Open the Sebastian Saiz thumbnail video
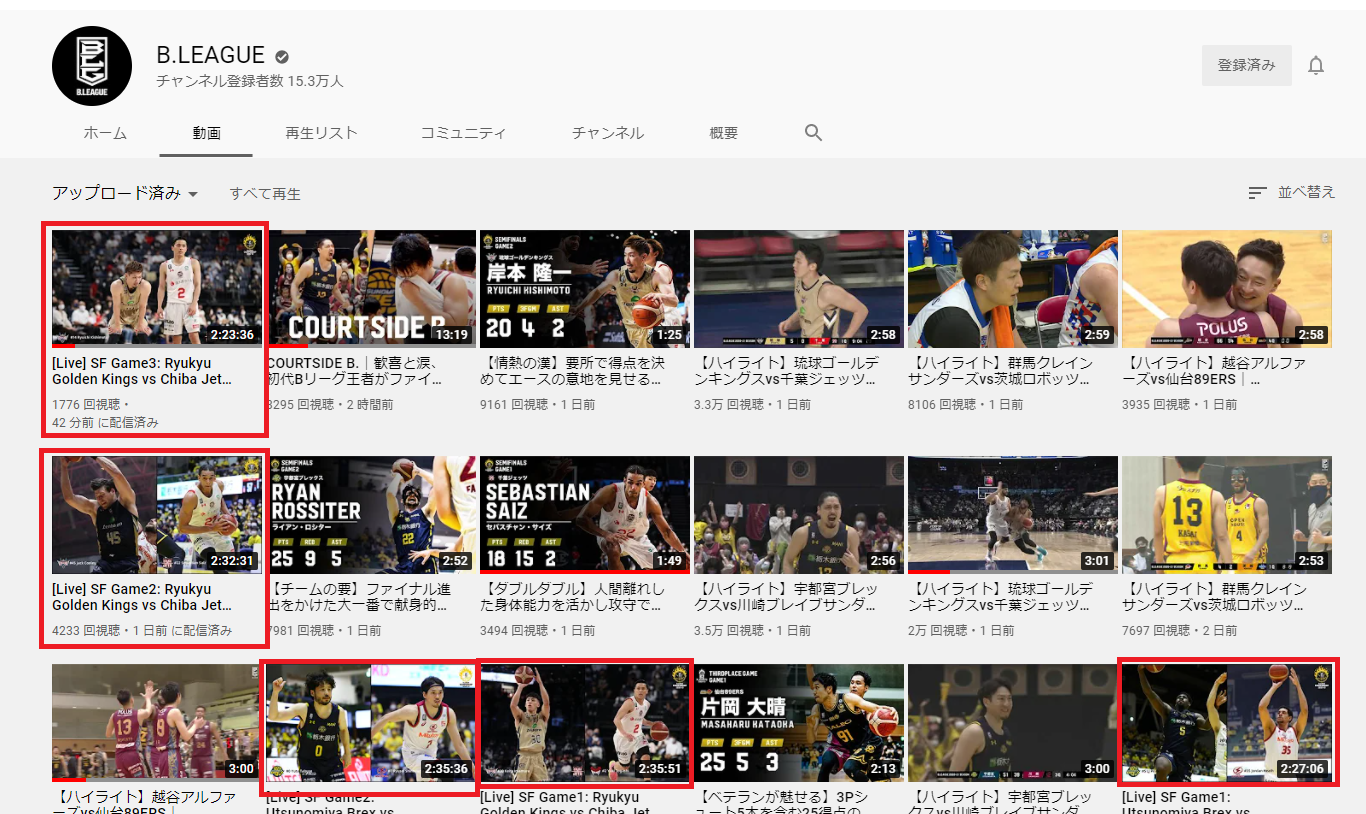The height and width of the screenshot is (814, 1366). click(x=585, y=514)
